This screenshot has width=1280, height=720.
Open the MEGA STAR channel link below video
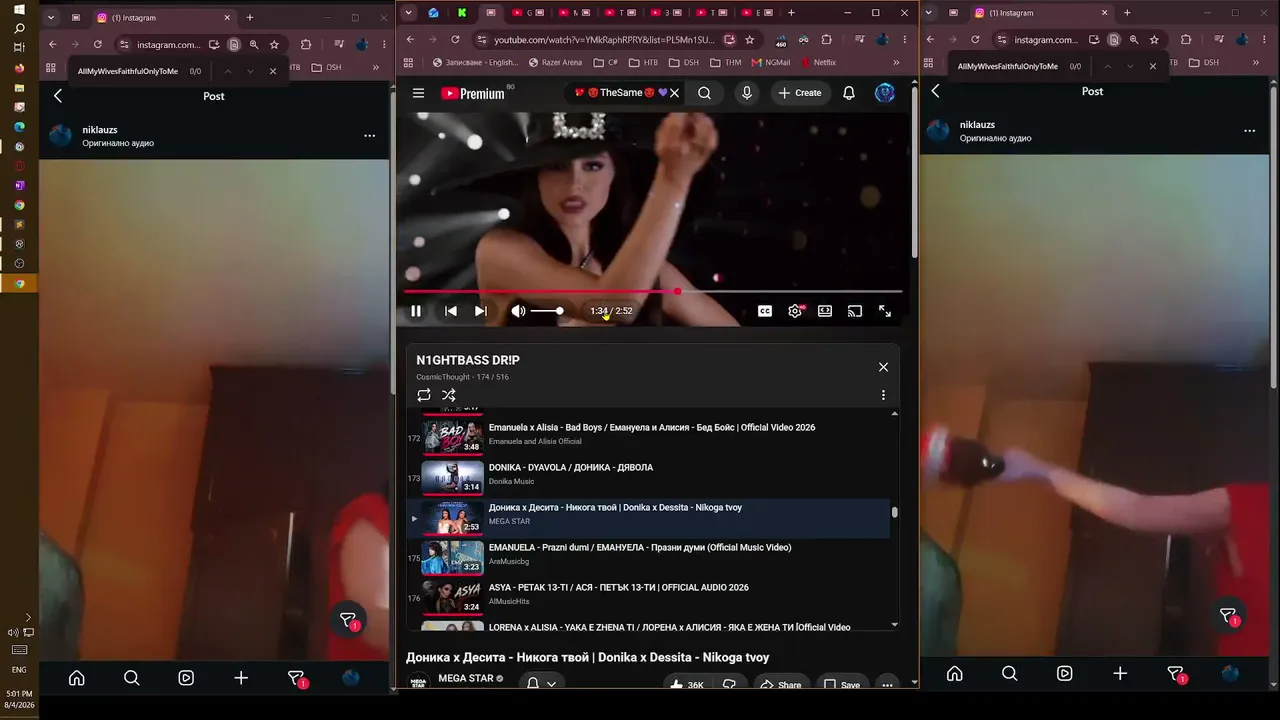click(466, 679)
